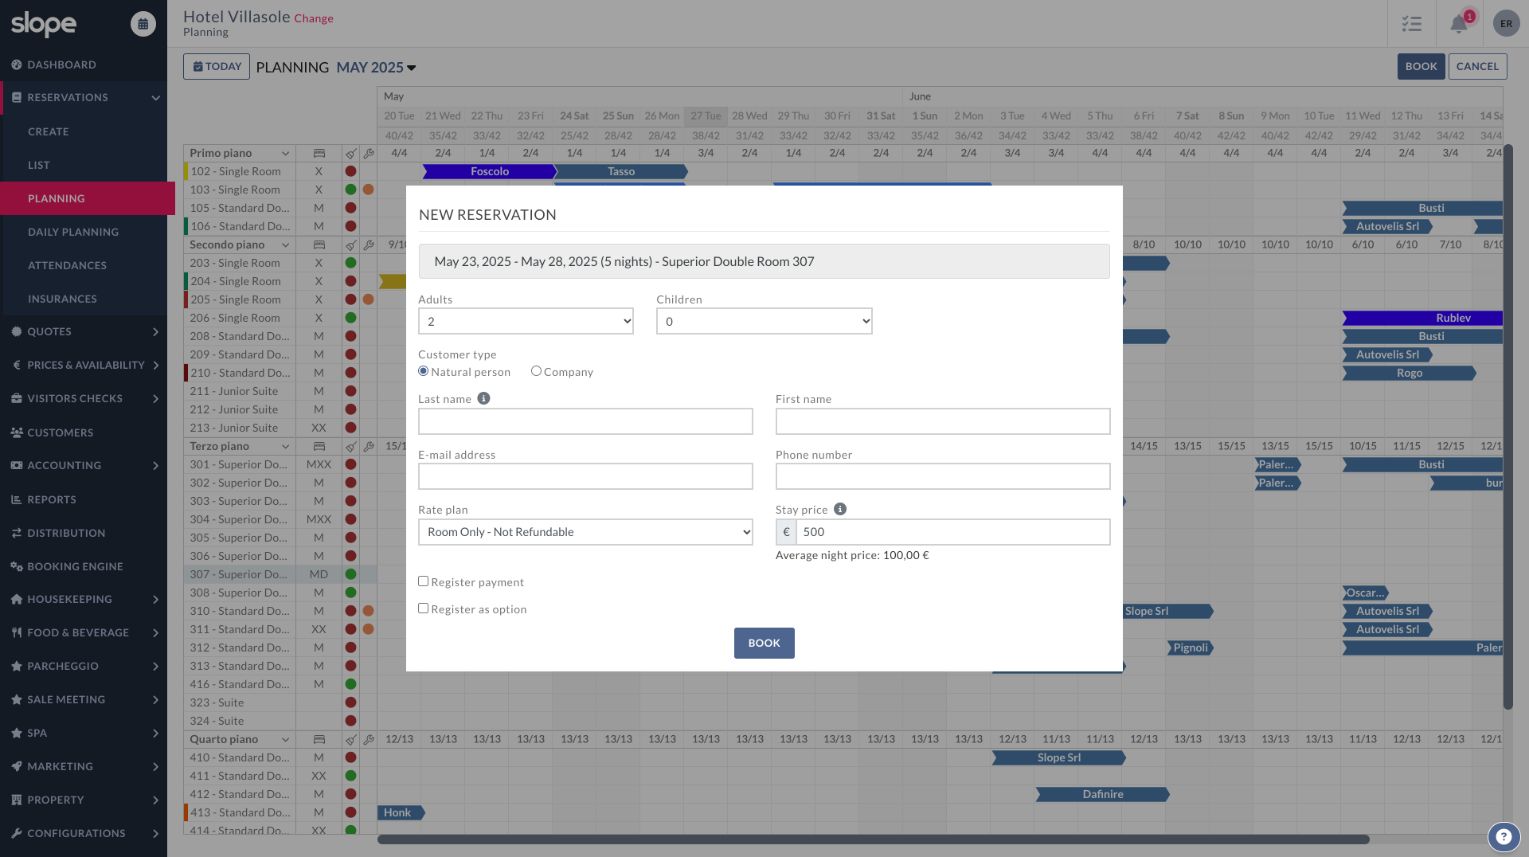Focus the Phone number field
Screen dimensions: 1529x857
coord(943,476)
